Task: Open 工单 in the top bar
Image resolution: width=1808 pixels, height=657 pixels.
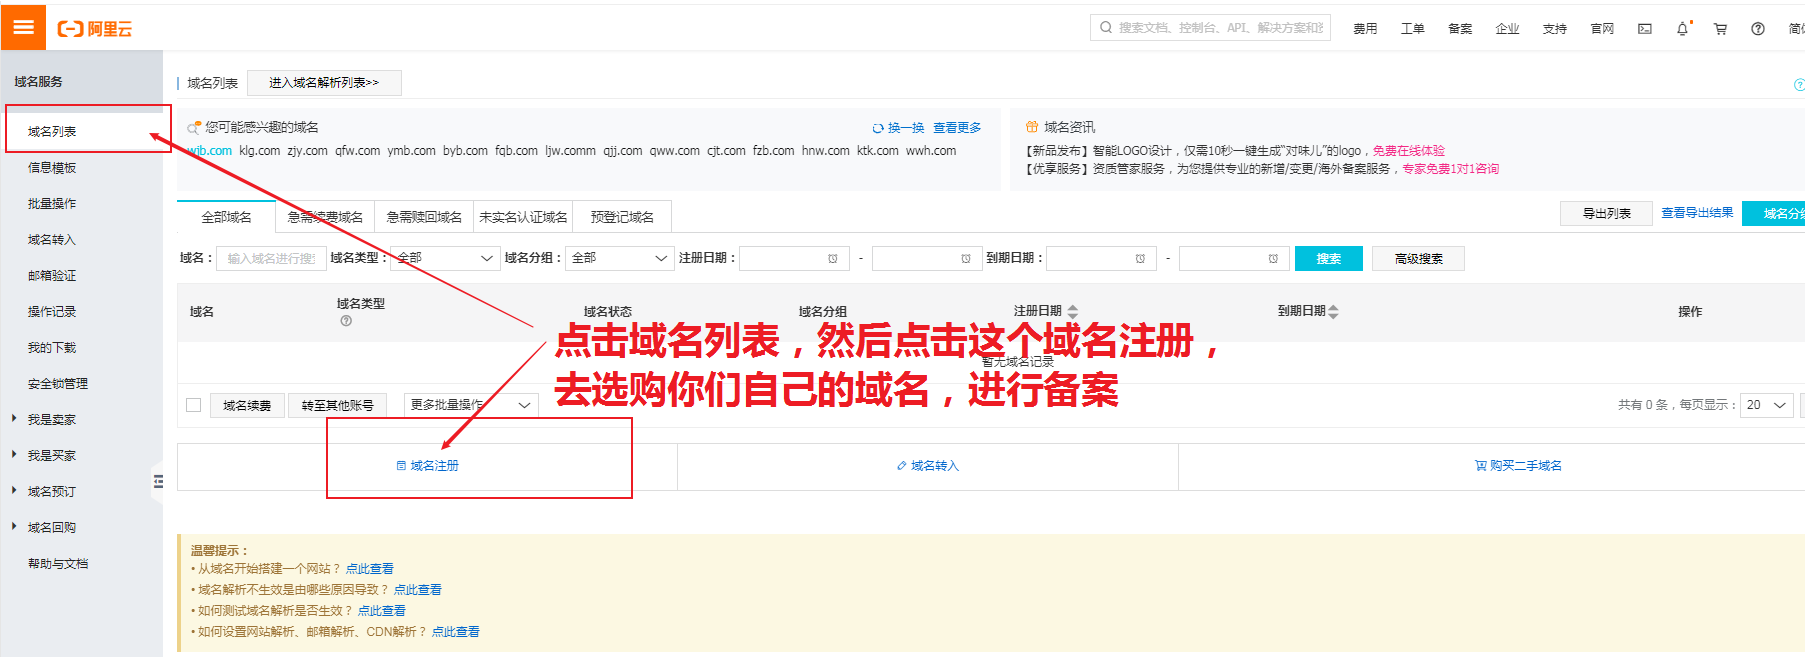Action: (1412, 29)
